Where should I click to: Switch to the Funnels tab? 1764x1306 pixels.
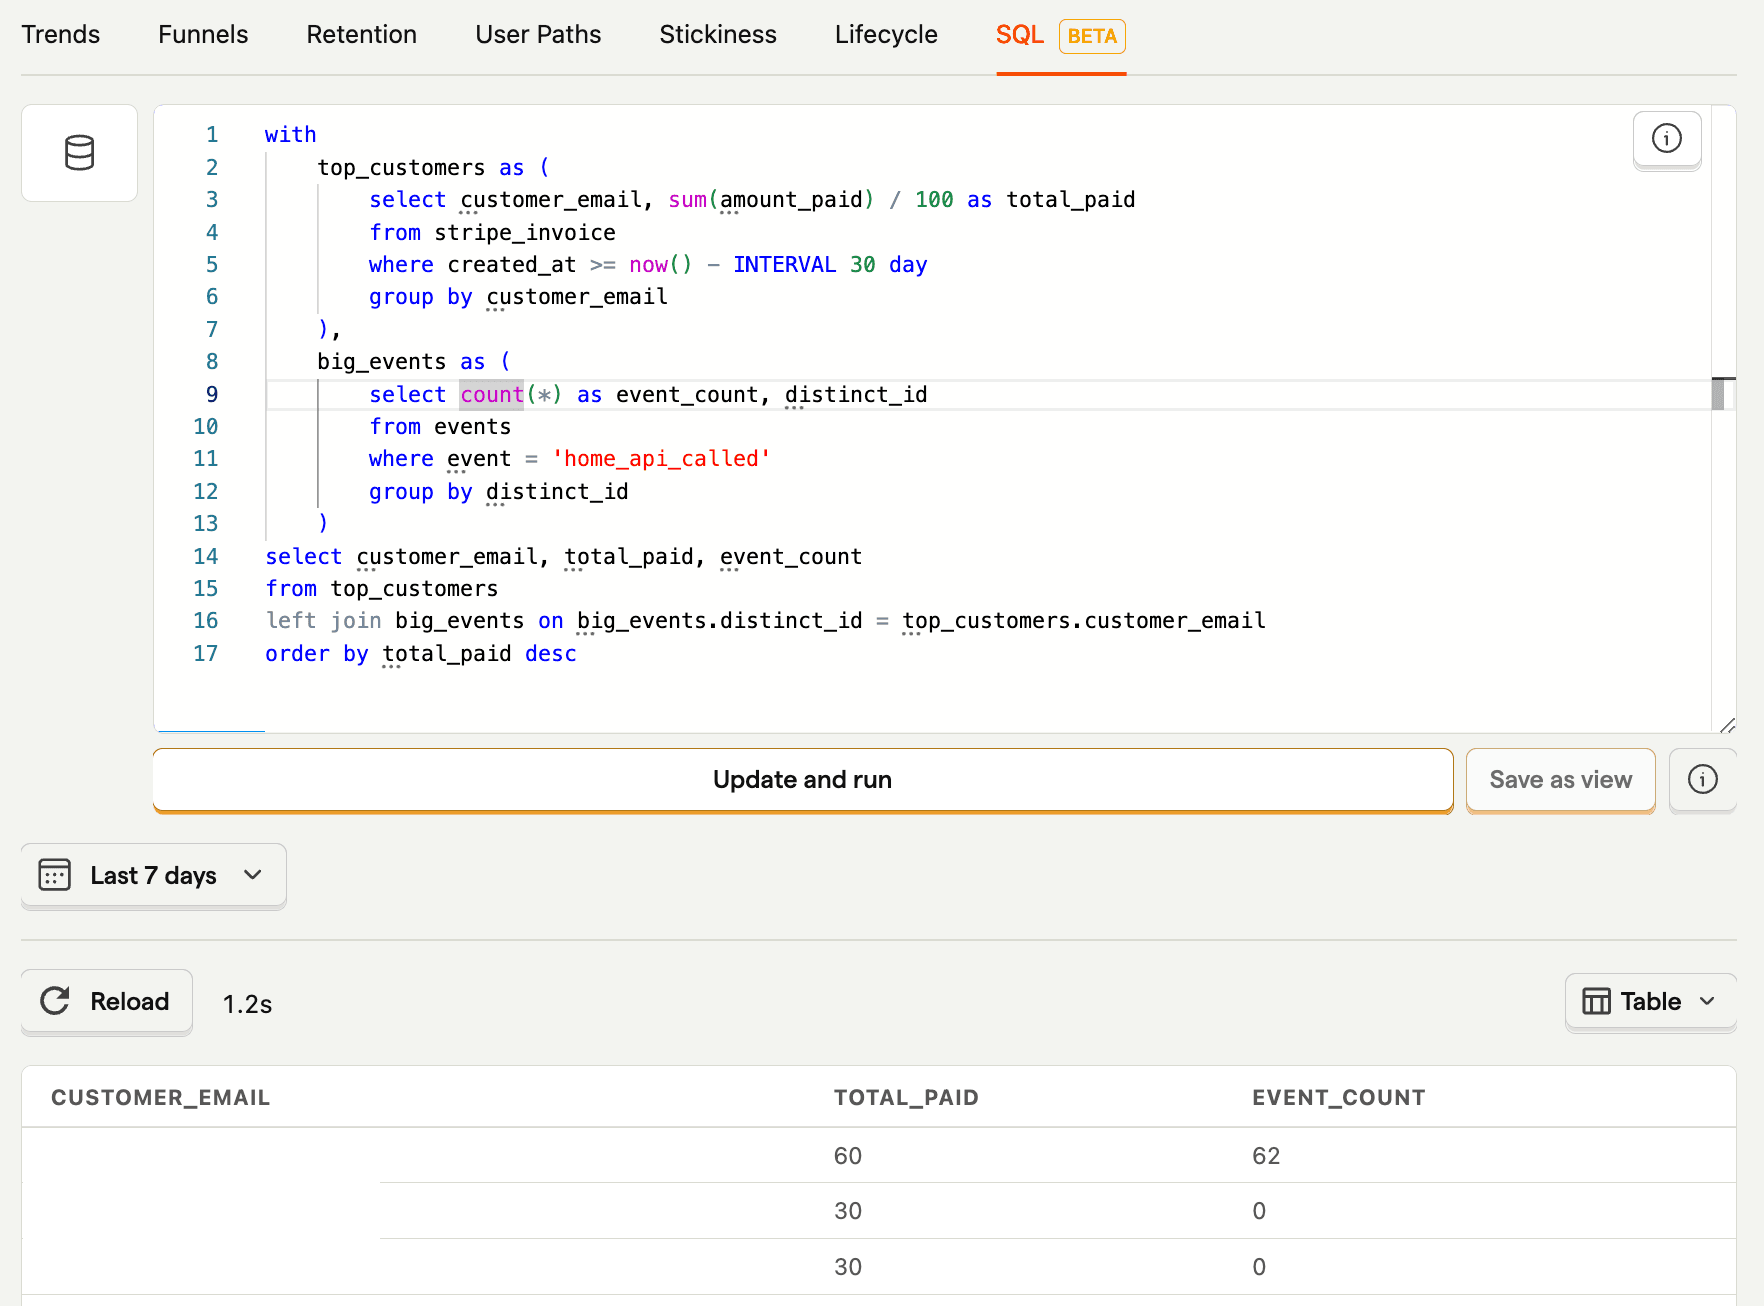203,35
